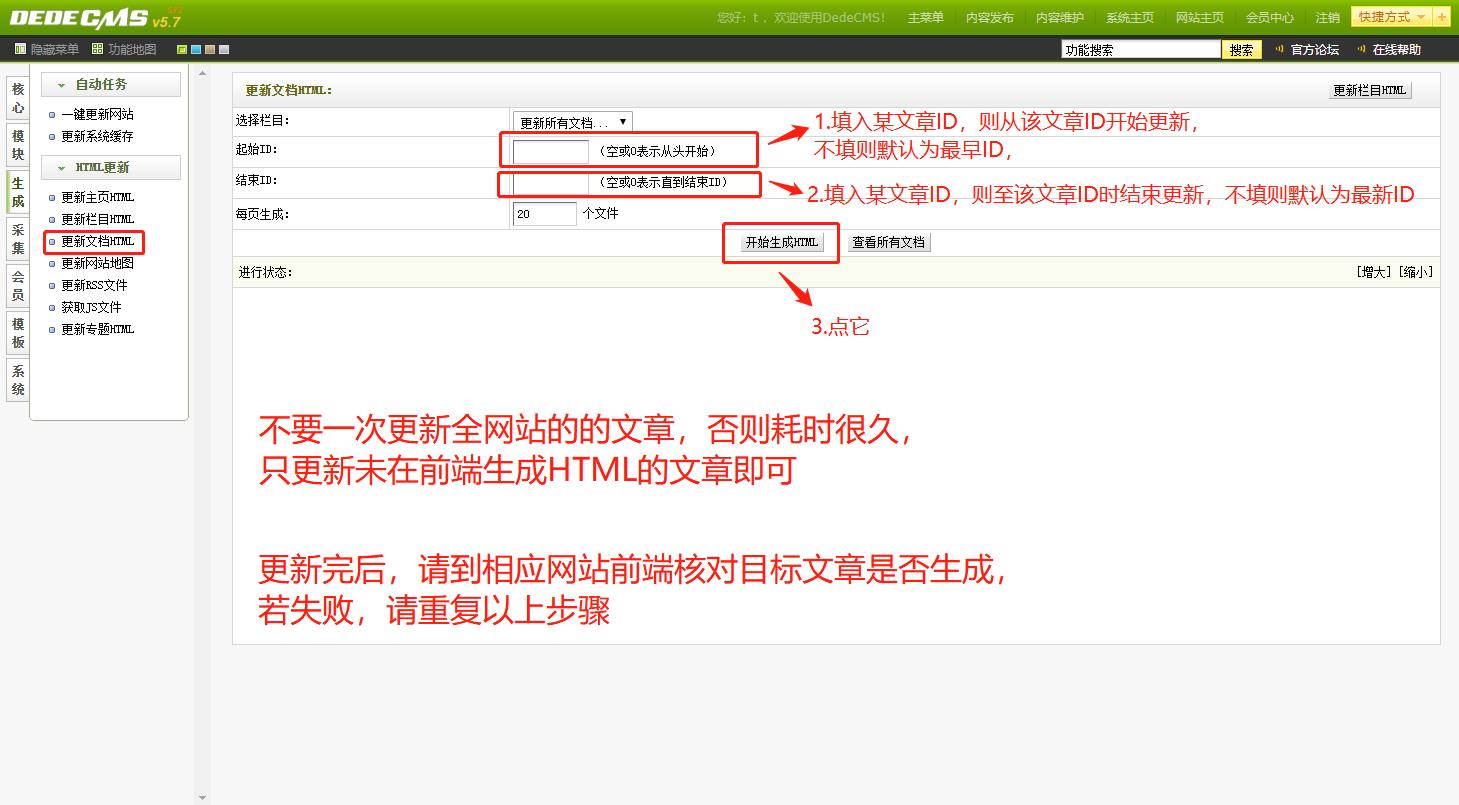The width and height of the screenshot is (1459, 805).
Task: Click the 更新栏目HTML button at top right
Action: (1370, 90)
